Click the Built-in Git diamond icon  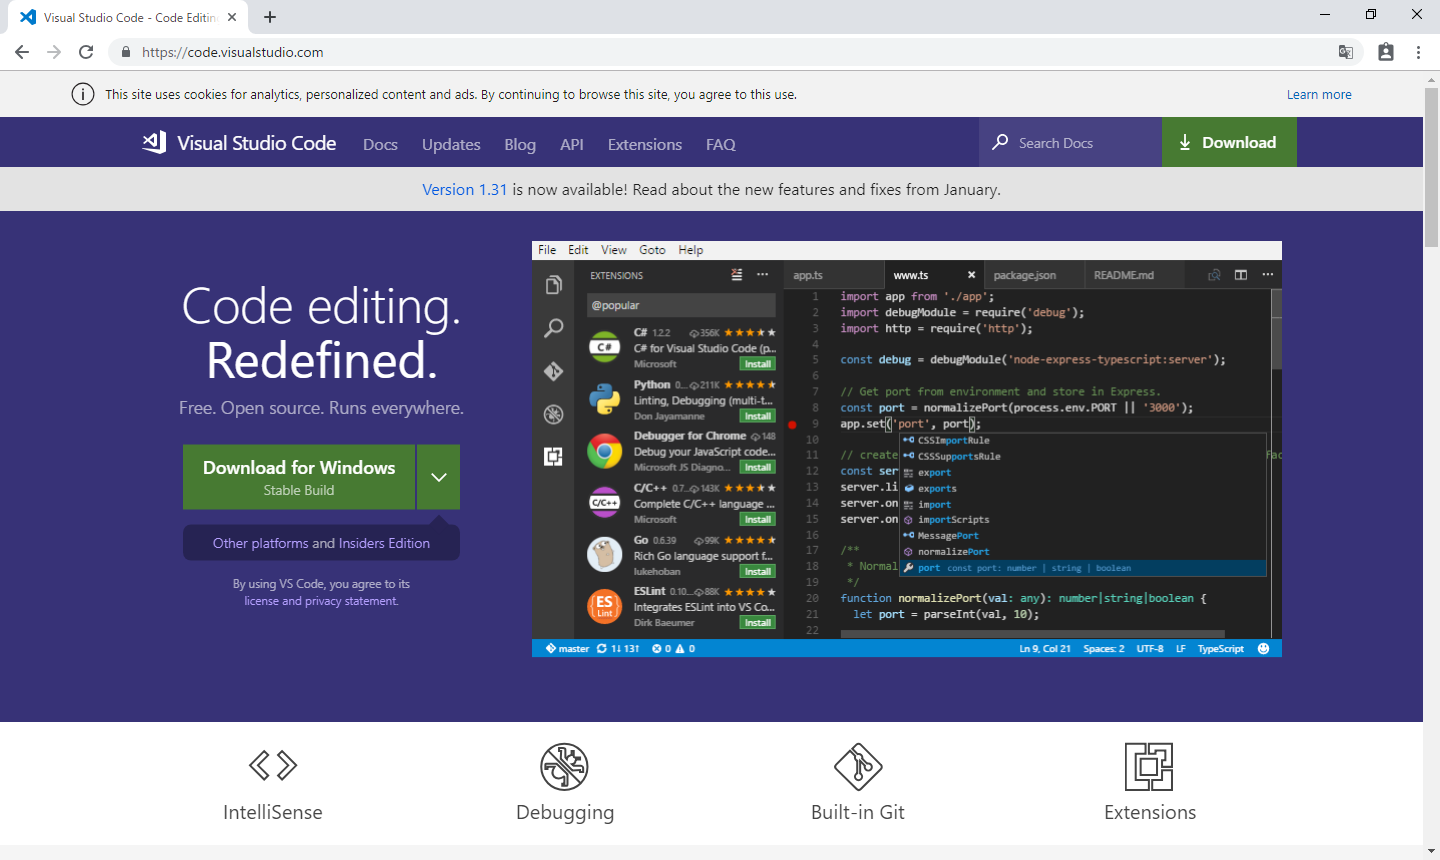pos(858,766)
